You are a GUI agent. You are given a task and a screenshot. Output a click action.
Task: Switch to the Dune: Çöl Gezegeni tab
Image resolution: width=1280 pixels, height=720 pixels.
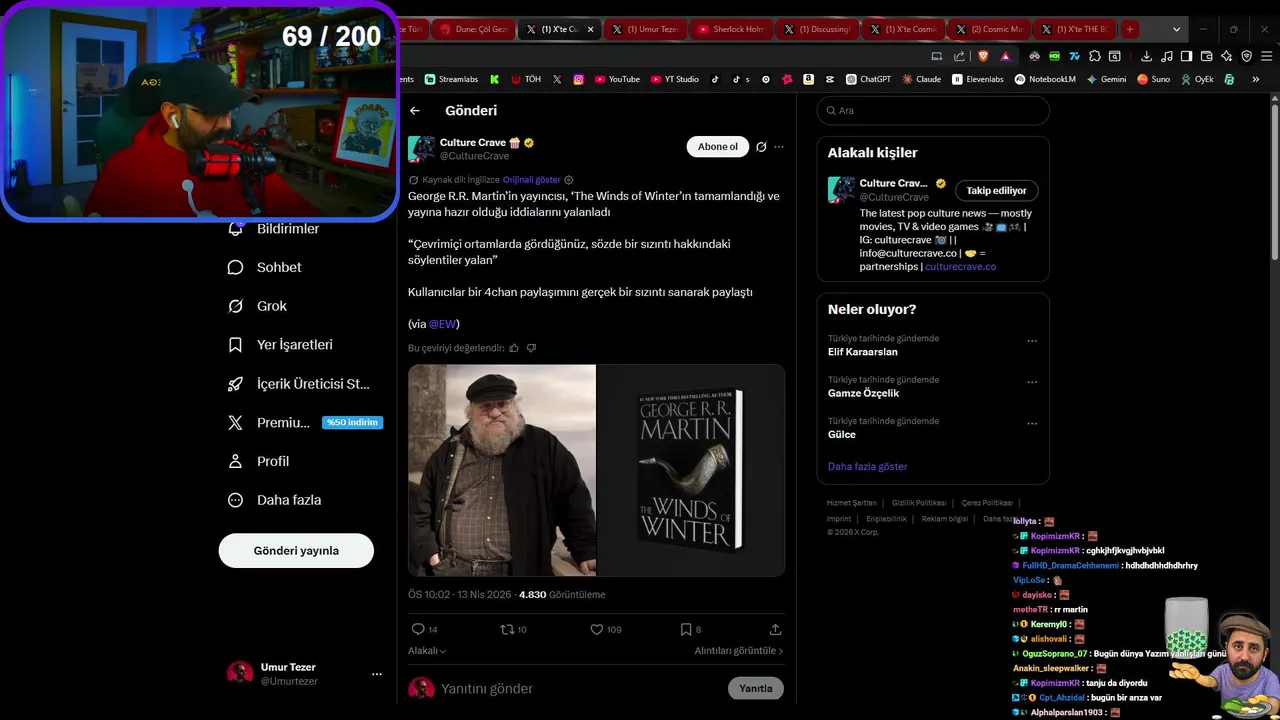(474, 30)
